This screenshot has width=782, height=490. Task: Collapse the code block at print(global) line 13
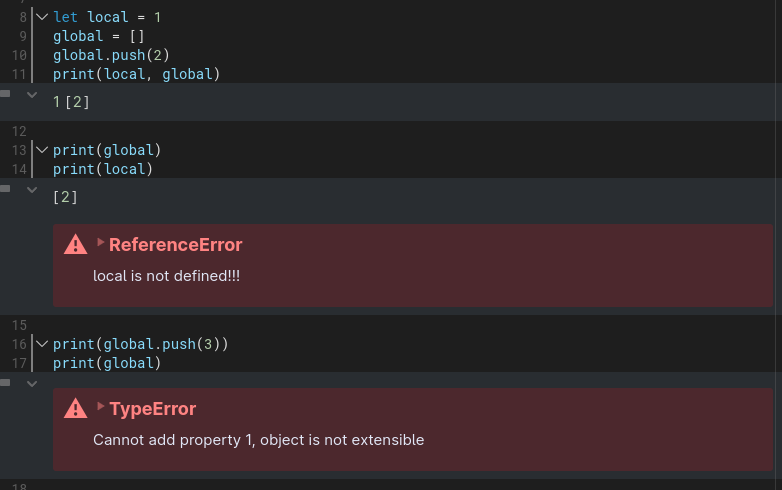(42, 150)
